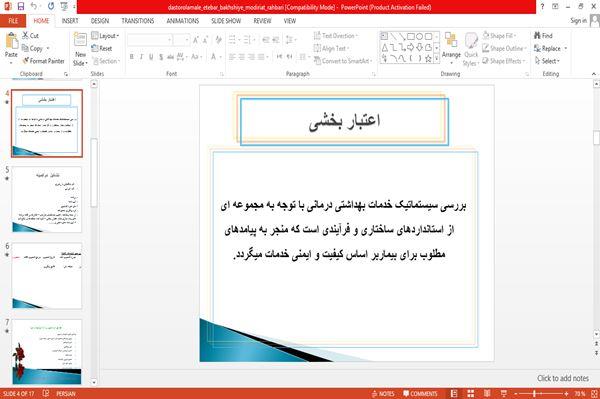Open COMMENTS pane from status bar
This screenshot has width=600, height=399.
[420, 394]
